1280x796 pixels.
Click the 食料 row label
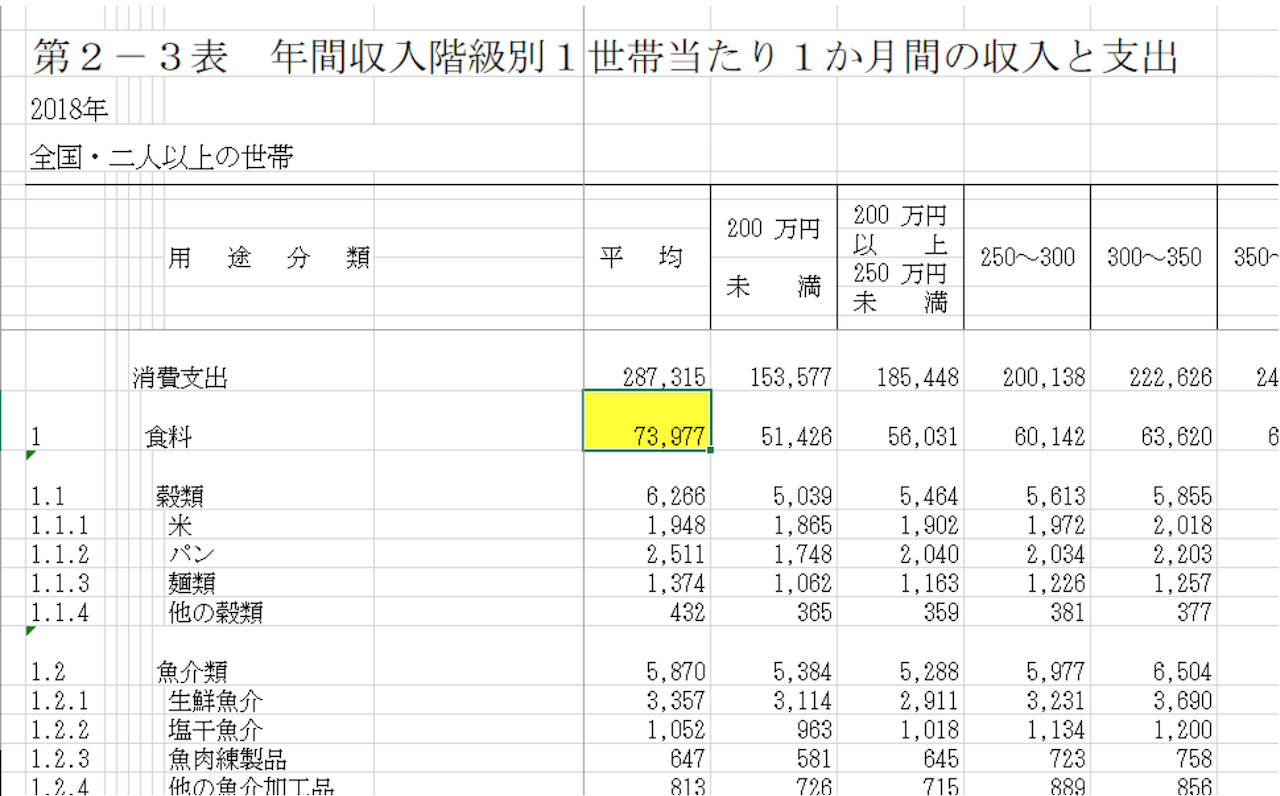(x=169, y=437)
